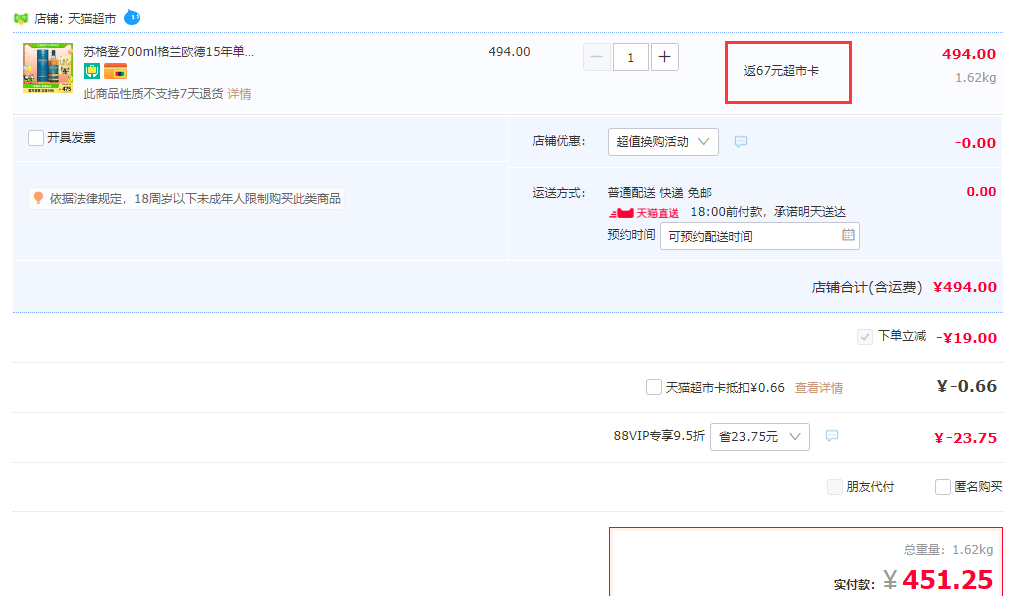Click the comment bubble icon beside 店铺优惠 dropdown
This screenshot has height=596, width=1025.
[741, 142]
